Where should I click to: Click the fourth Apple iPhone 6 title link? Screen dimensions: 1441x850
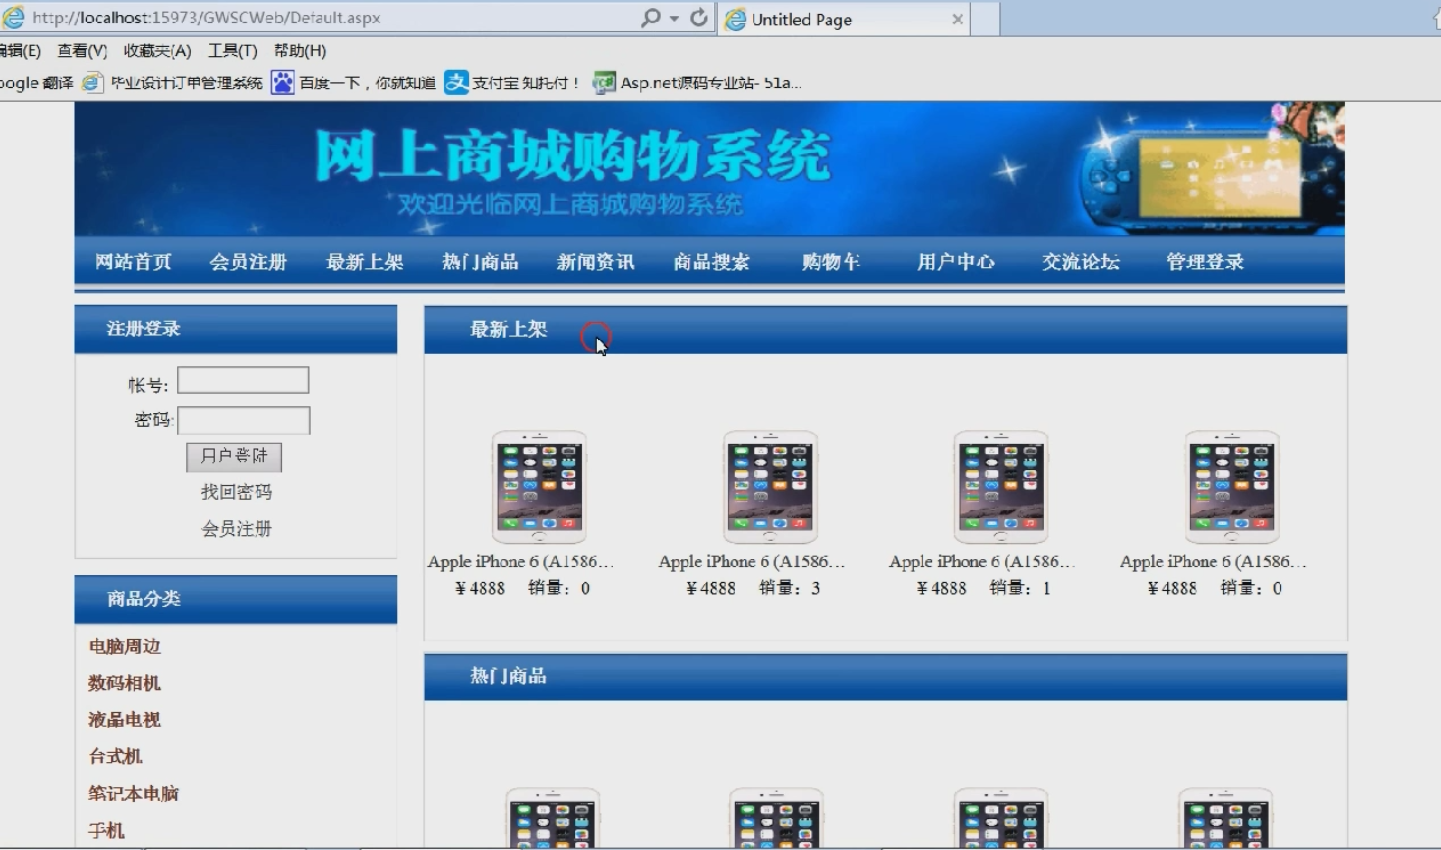tap(1213, 562)
